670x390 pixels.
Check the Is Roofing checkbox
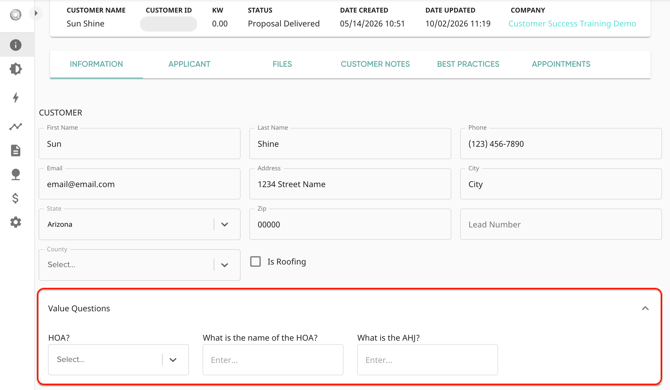[256, 261]
